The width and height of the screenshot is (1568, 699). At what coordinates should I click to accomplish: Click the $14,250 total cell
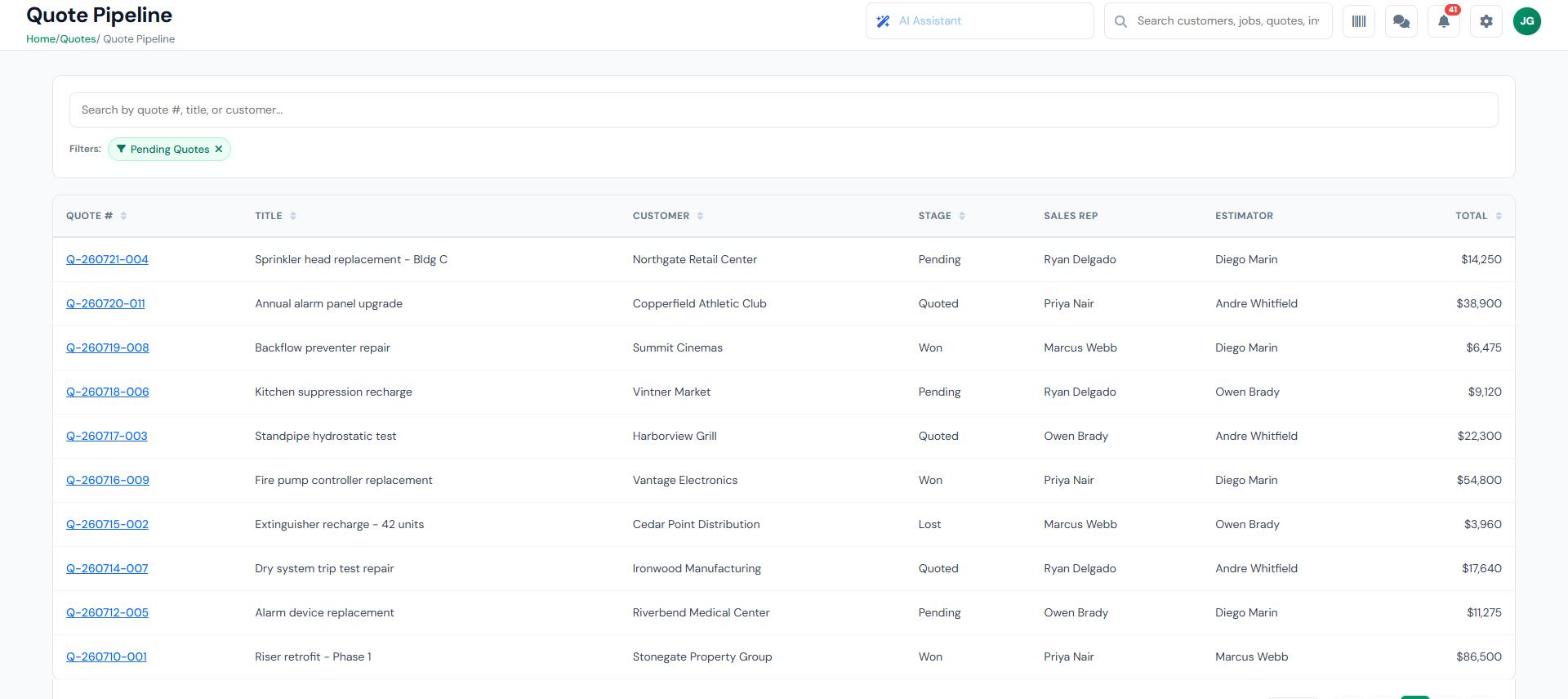tap(1481, 259)
